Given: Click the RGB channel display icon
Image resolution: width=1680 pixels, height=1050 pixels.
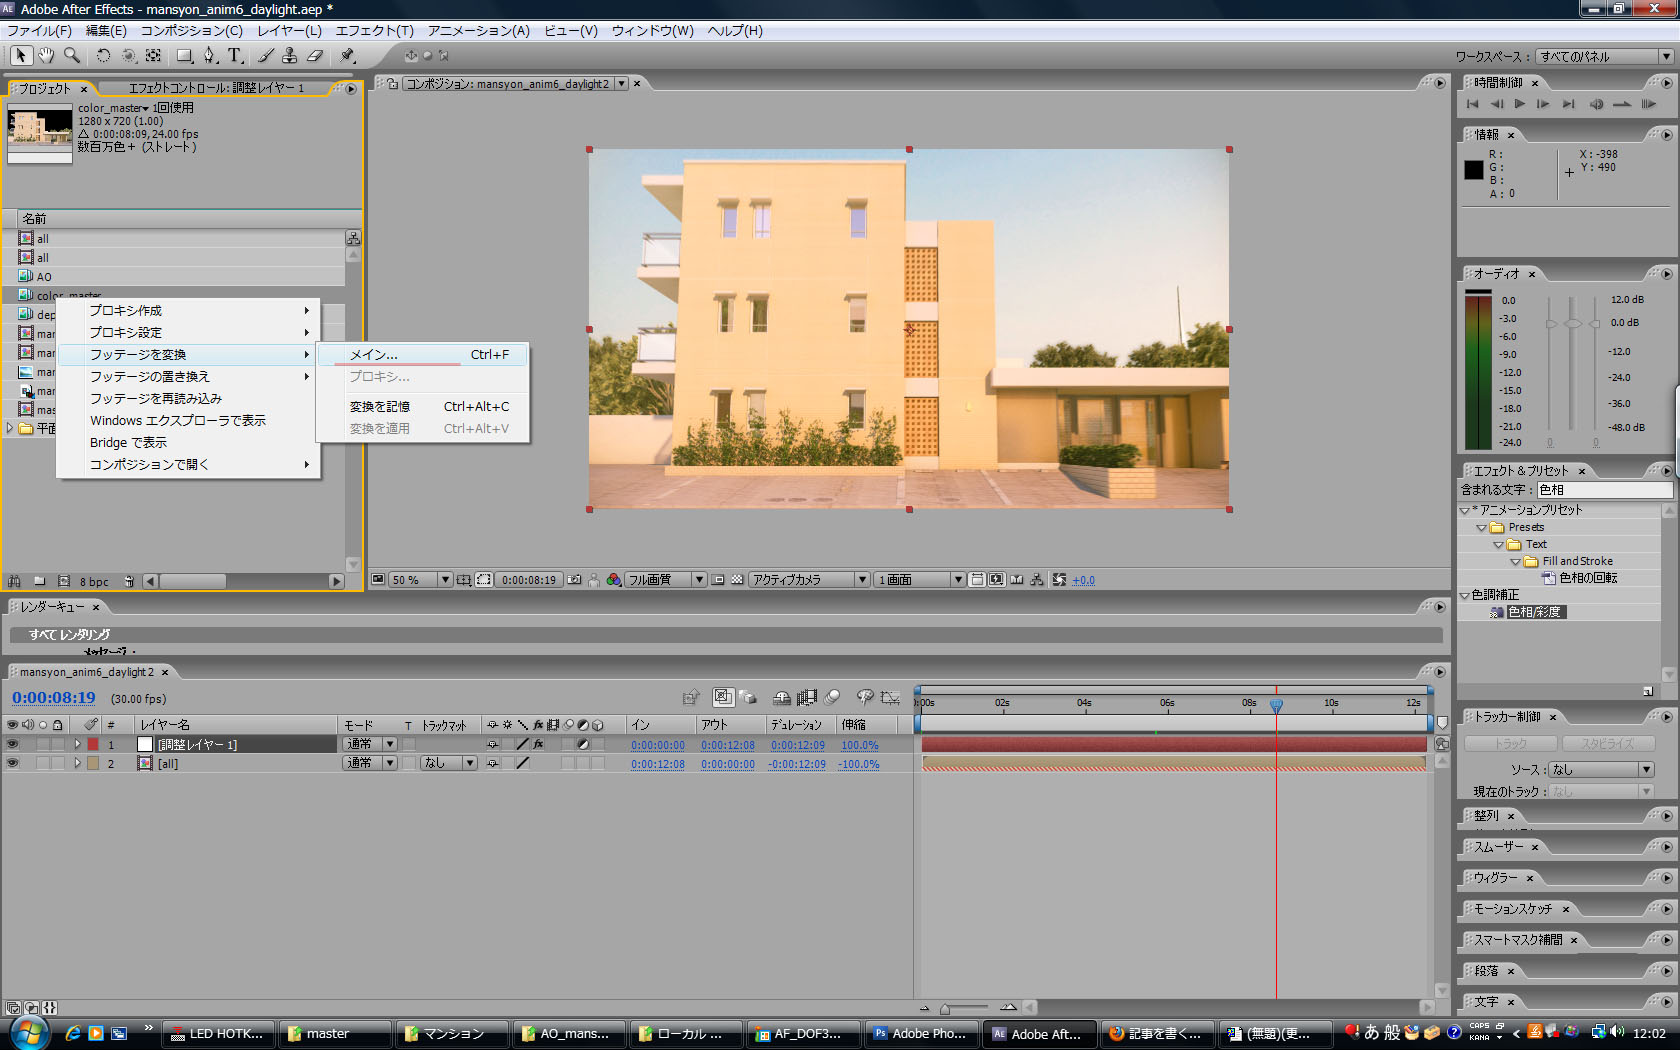Looking at the screenshot, I should click(613, 580).
